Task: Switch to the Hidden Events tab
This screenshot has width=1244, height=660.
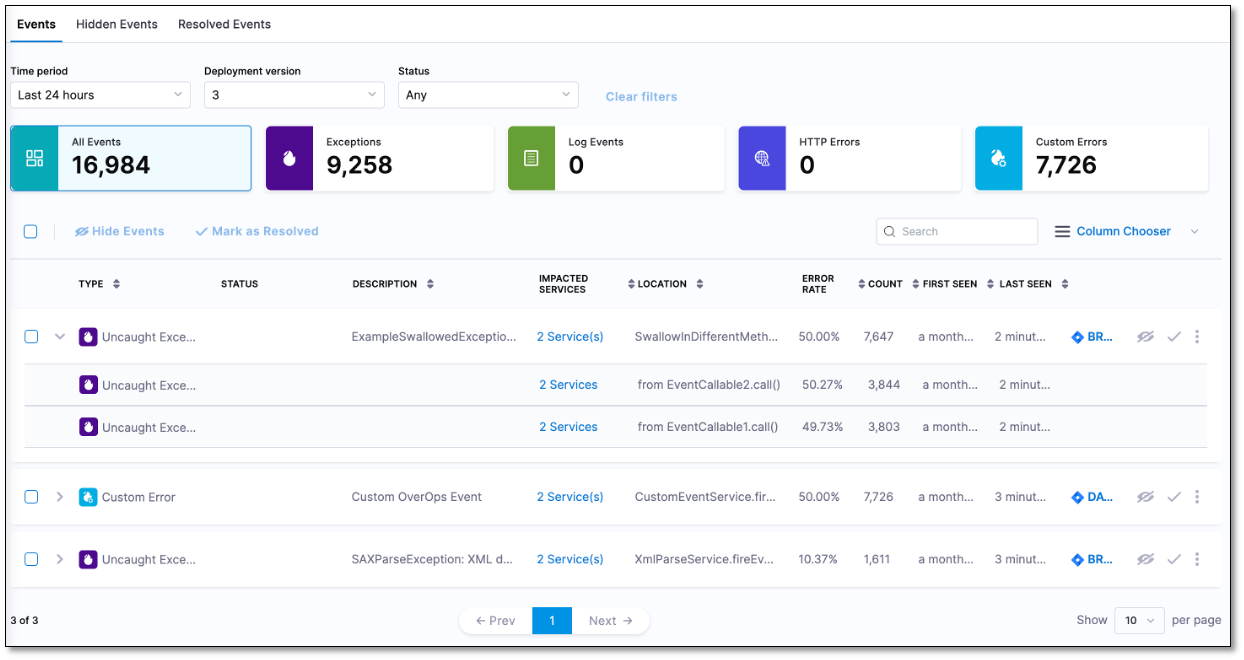Action: [x=117, y=24]
